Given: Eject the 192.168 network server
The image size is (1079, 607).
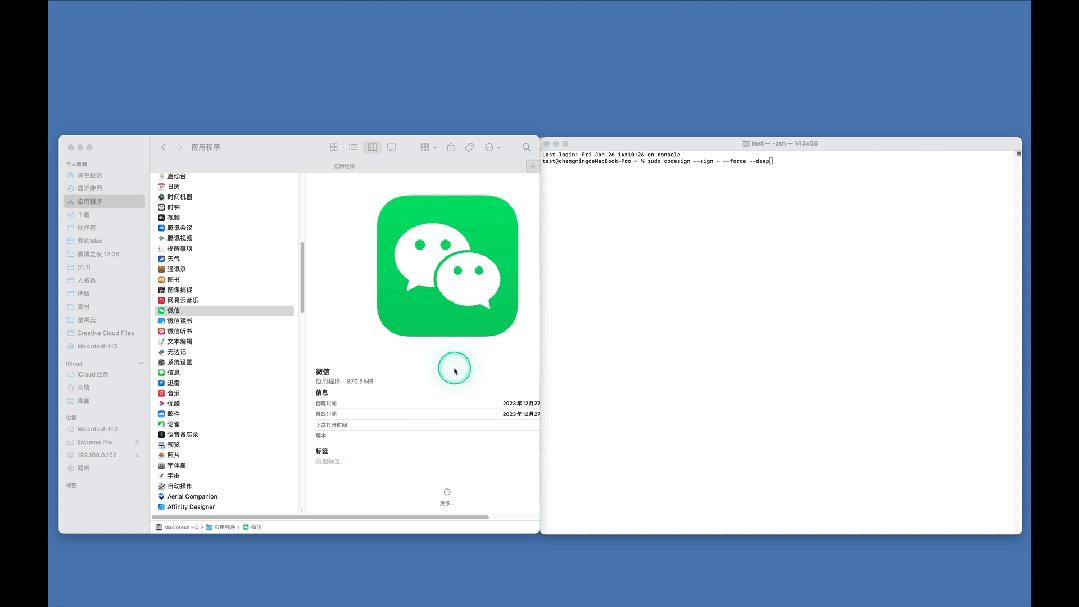Looking at the screenshot, I should [137, 455].
